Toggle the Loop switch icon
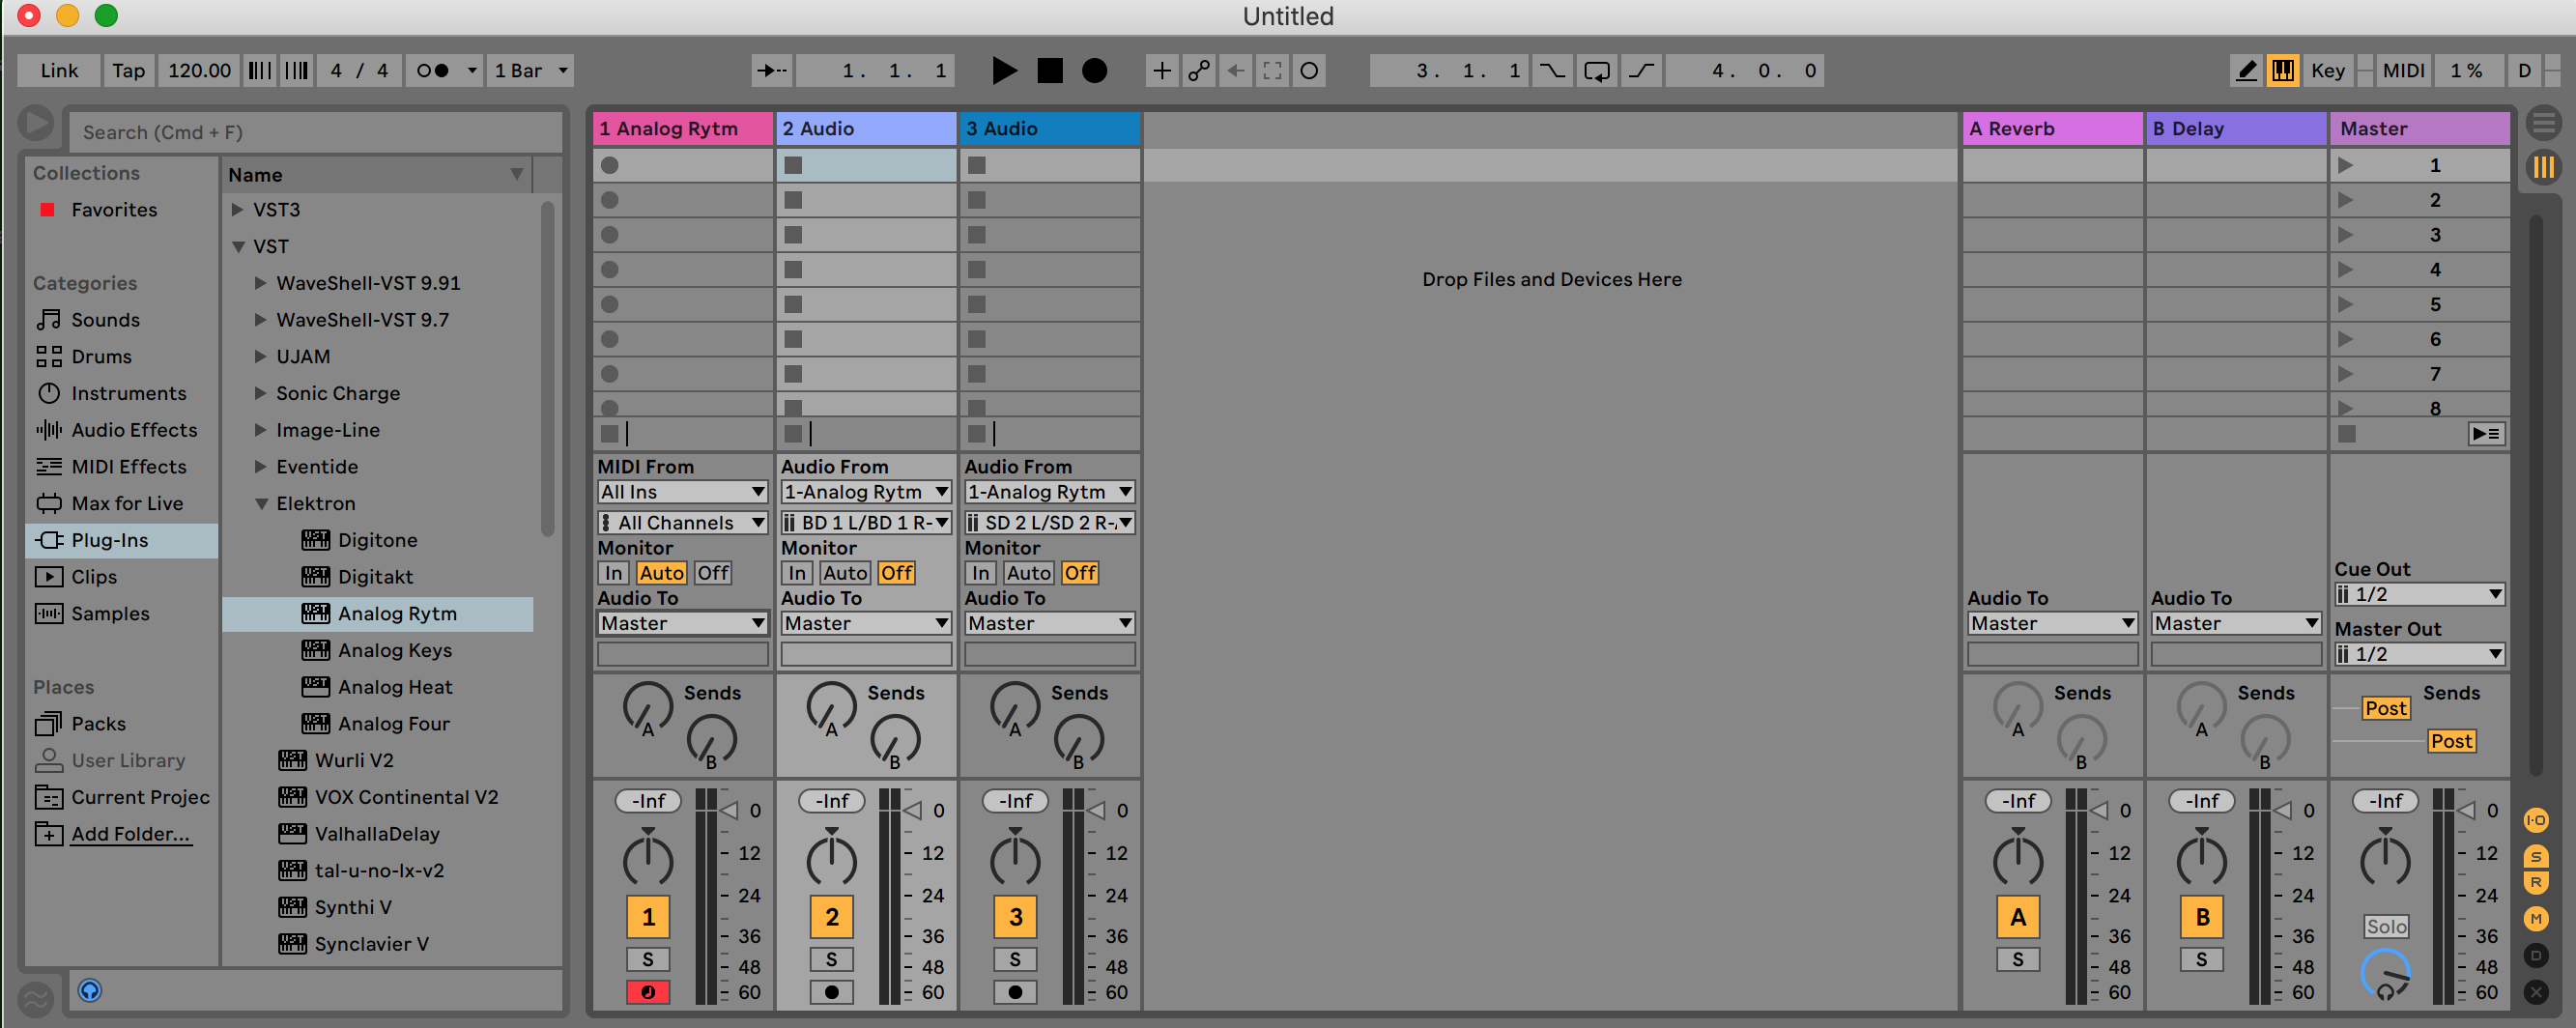This screenshot has width=2576, height=1028. pos(1597,71)
